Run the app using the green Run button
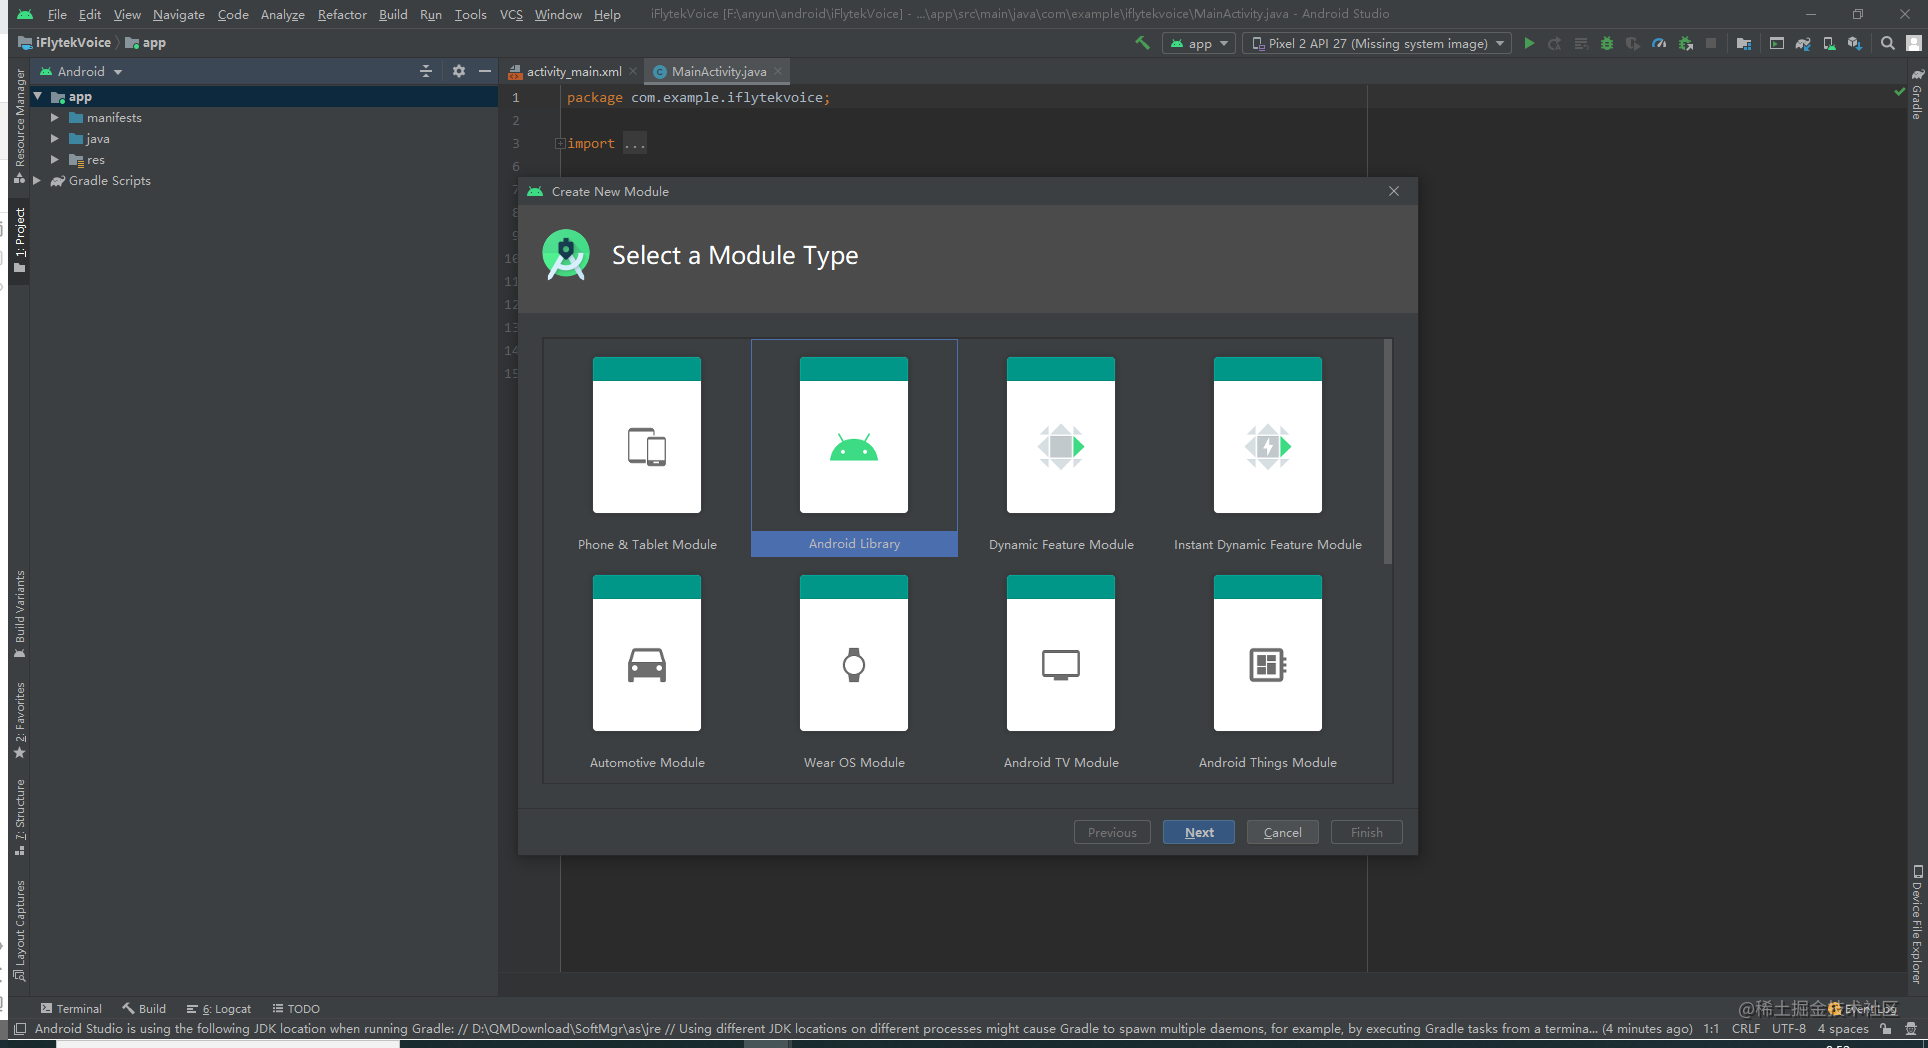The width and height of the screenshot is (1928, 1048). point(1529,44)
